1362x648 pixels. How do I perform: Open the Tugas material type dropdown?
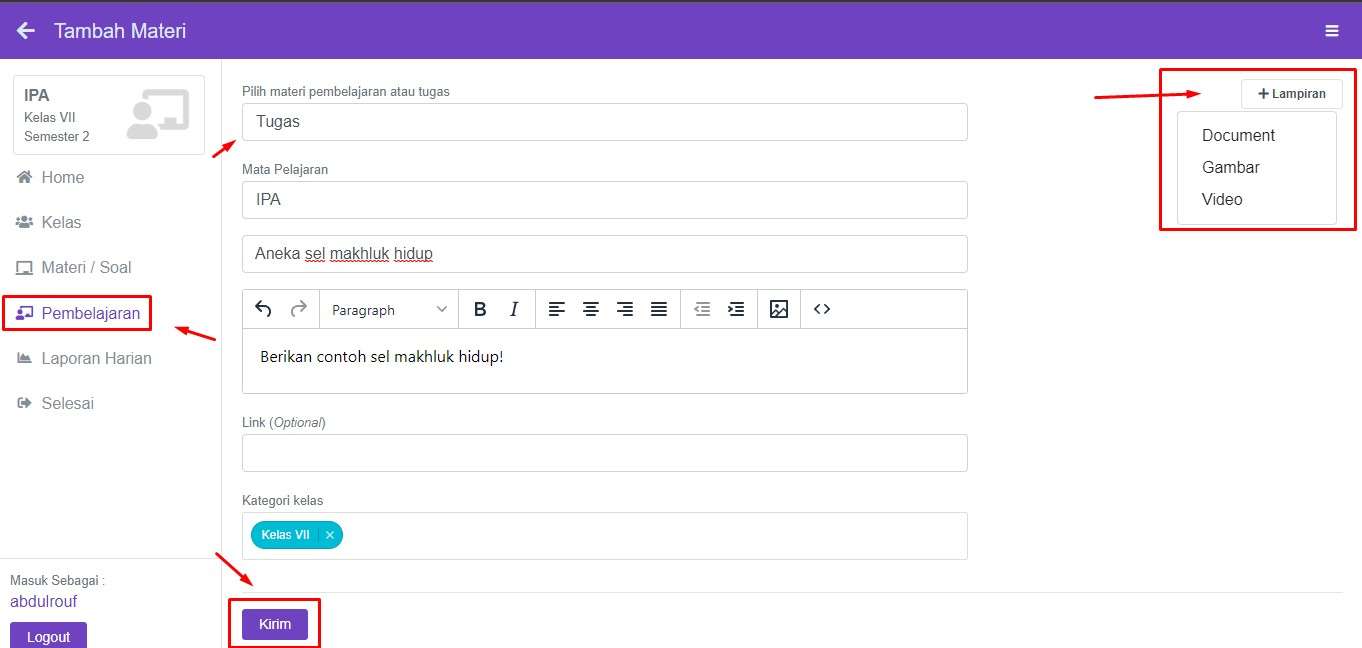[x=604, y=122]
